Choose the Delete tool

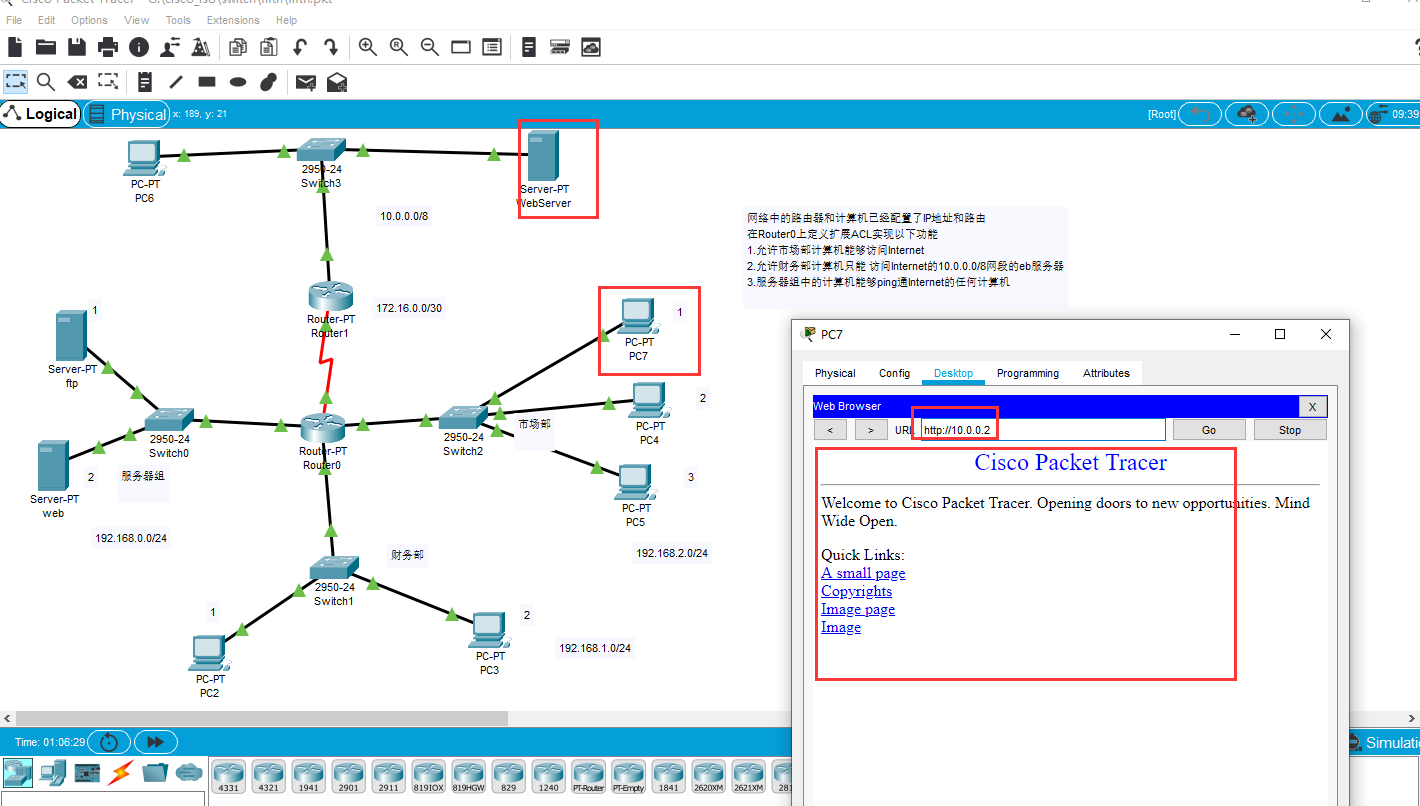[77, 82]
